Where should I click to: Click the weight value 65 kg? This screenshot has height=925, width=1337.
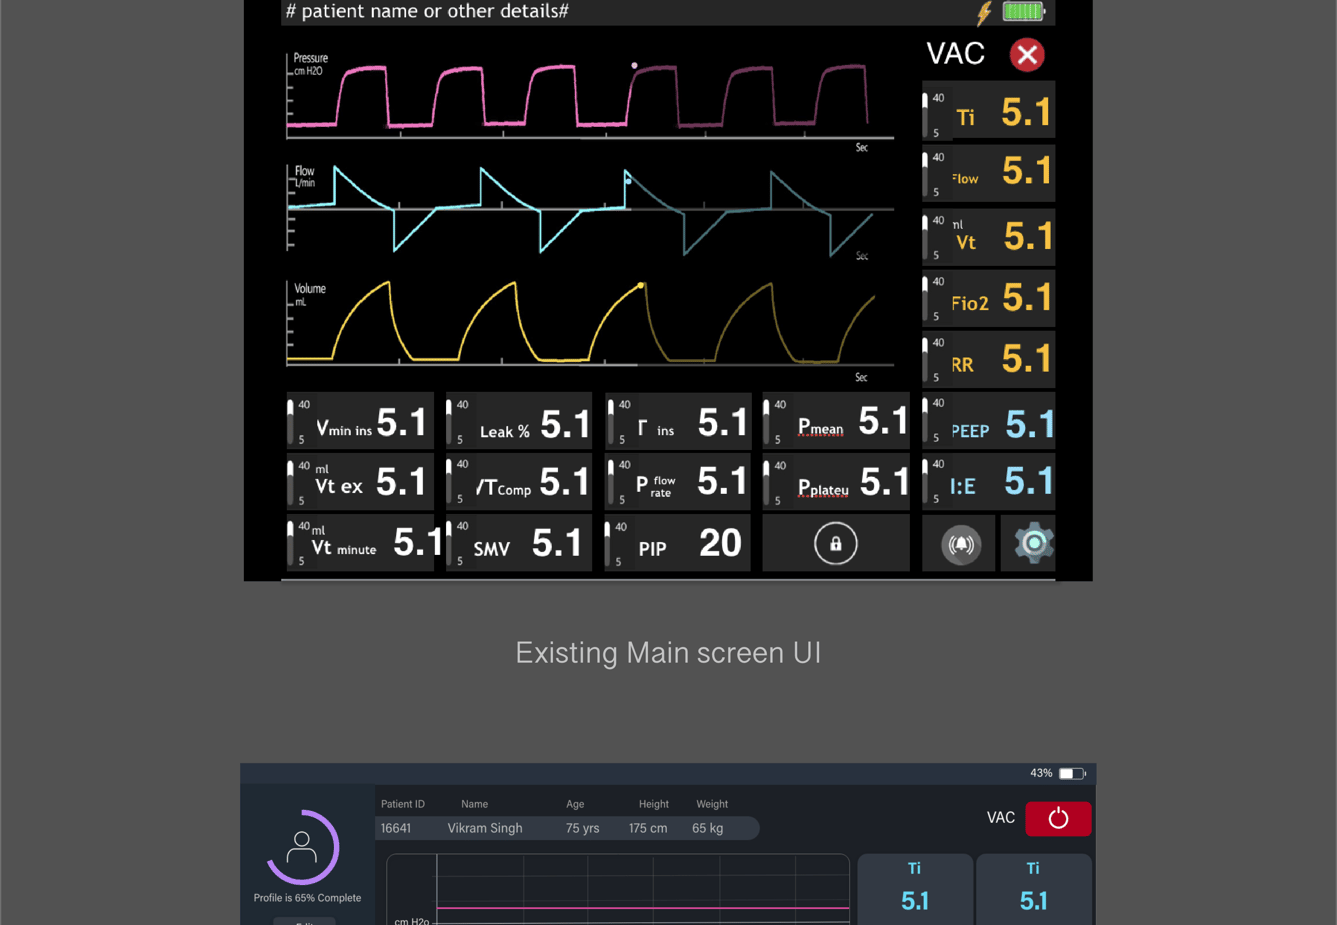click(x=707, y=828)
